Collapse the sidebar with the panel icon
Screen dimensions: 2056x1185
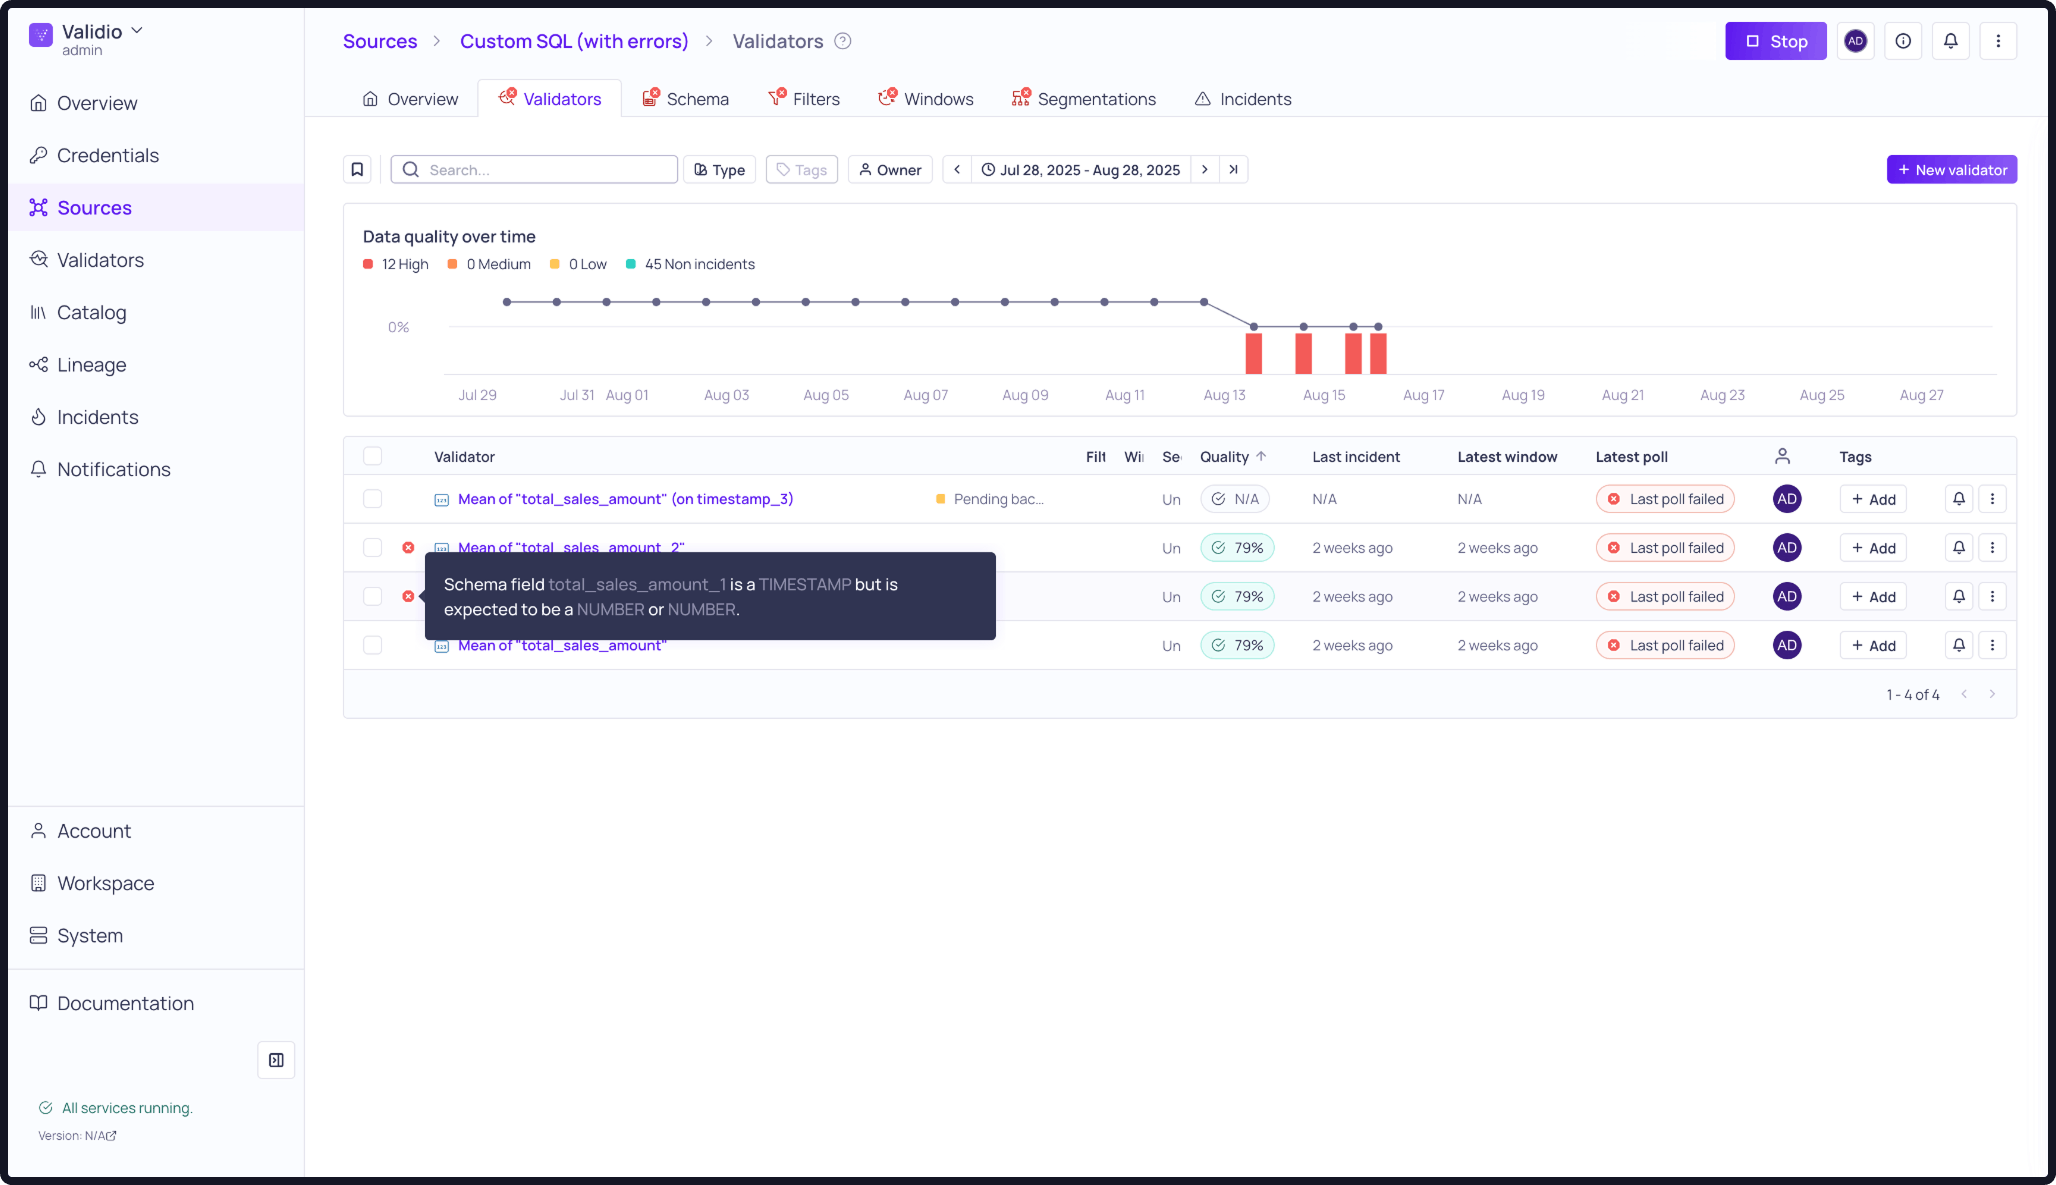276,1060
